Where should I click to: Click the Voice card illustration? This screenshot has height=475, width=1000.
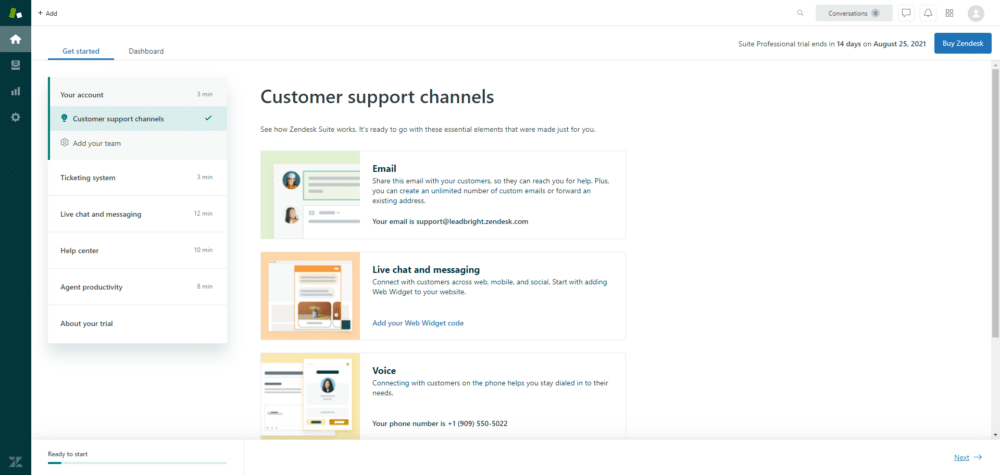coord(311,396)
